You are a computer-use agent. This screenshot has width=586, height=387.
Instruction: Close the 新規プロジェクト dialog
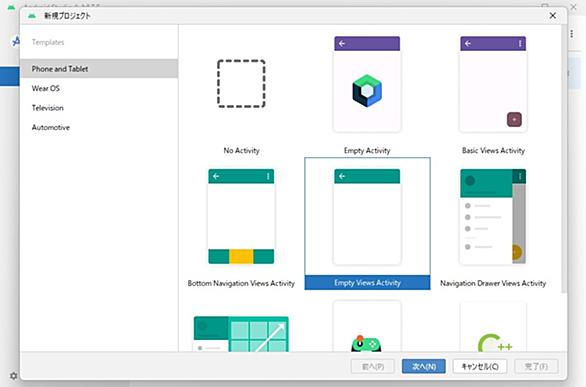[x=552, y=16]
